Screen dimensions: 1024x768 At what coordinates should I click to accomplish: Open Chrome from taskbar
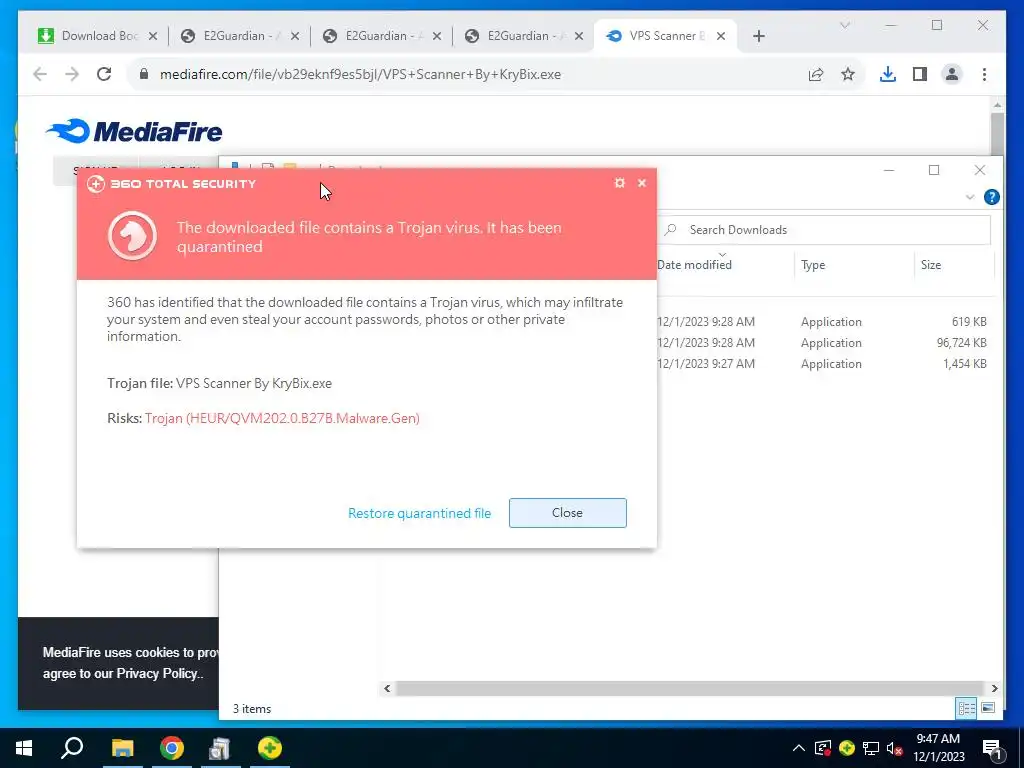tap(172, 748)
